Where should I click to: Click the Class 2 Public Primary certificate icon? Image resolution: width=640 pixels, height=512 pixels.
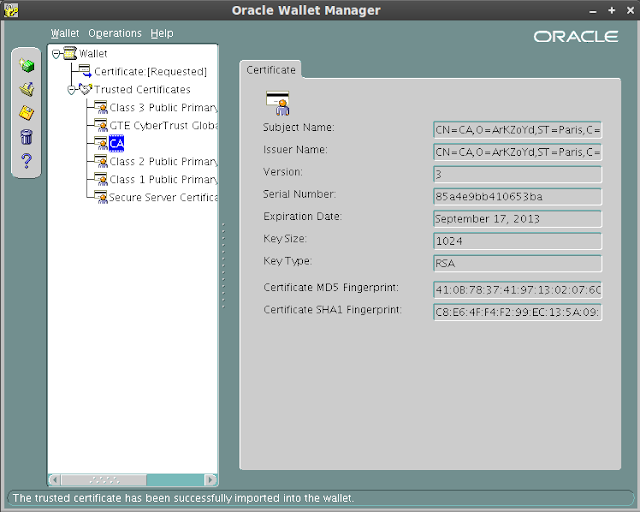point(101,161)
